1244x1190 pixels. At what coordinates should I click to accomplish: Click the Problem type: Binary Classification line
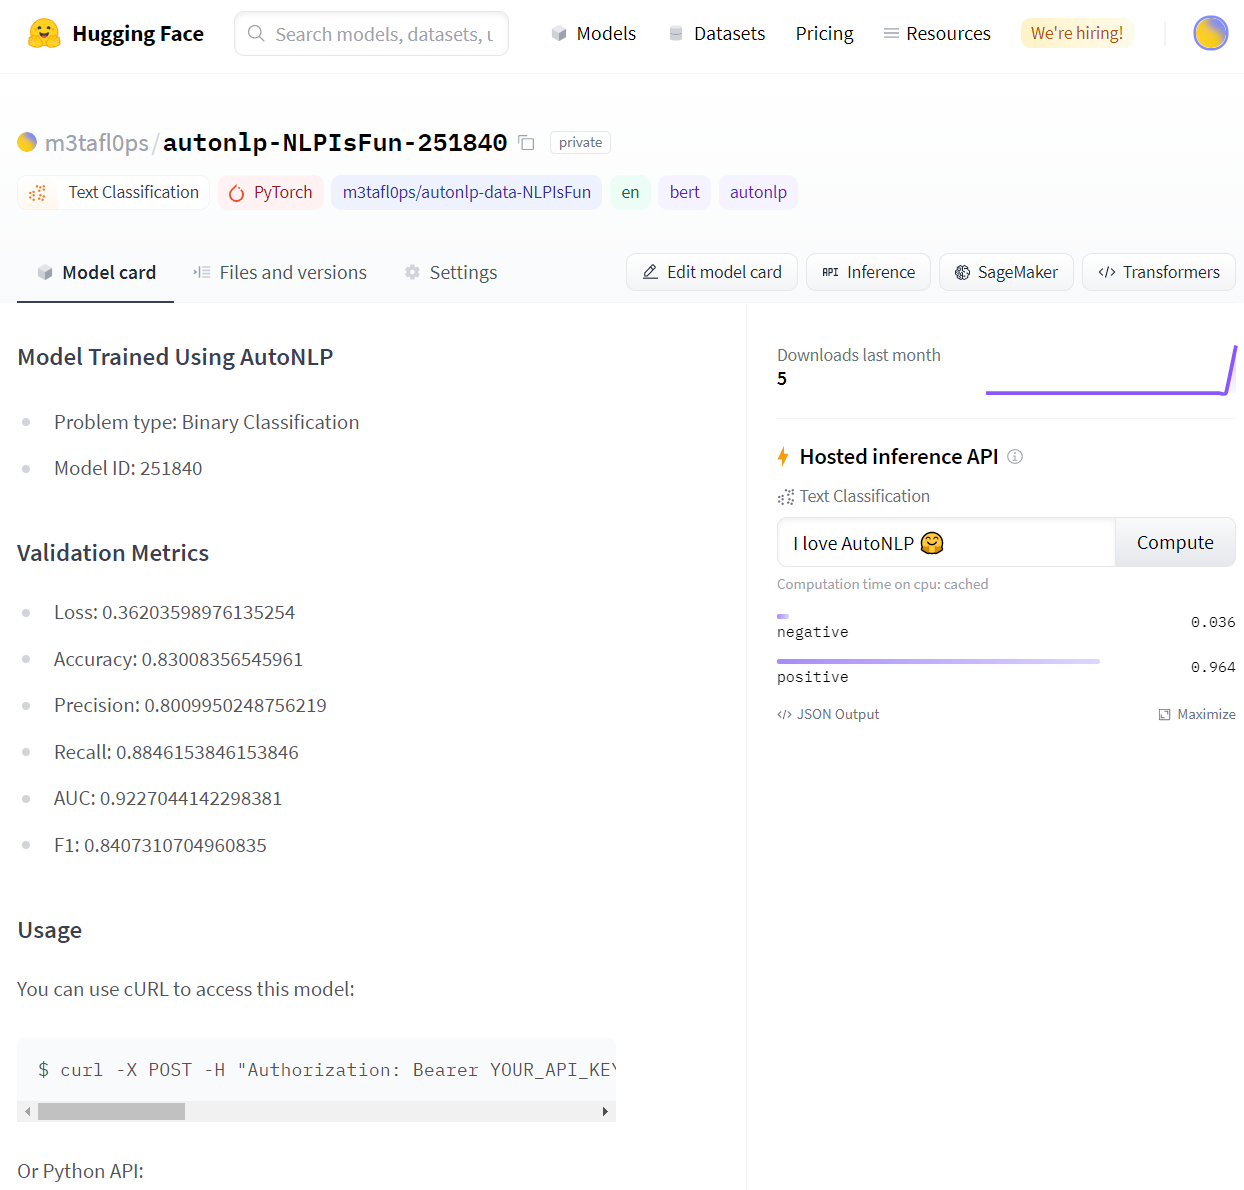(206, 423)
